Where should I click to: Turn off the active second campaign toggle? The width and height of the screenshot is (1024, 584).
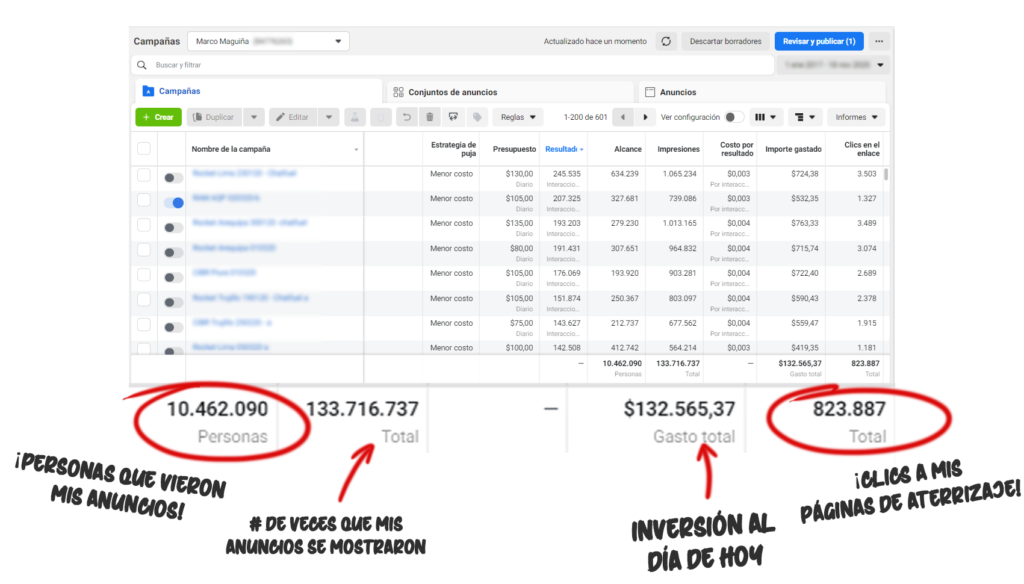click(x=174, y=202)
